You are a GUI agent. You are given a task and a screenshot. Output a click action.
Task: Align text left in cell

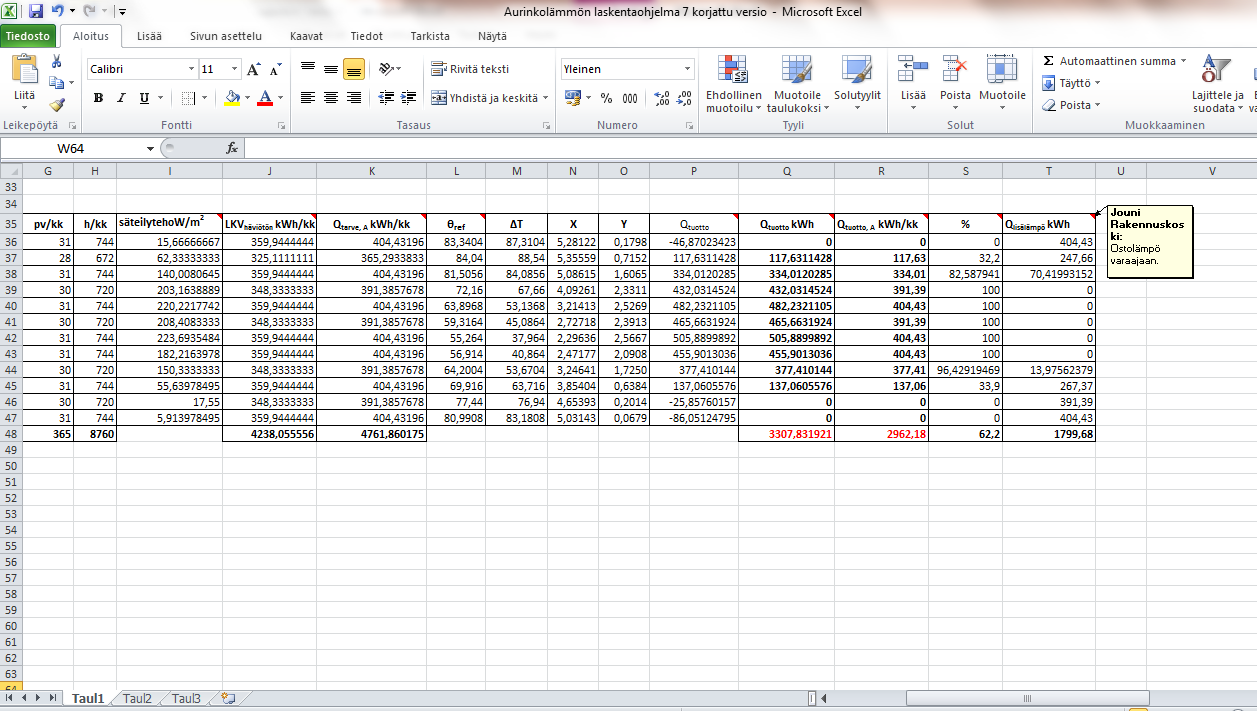(x=308, y=98)
